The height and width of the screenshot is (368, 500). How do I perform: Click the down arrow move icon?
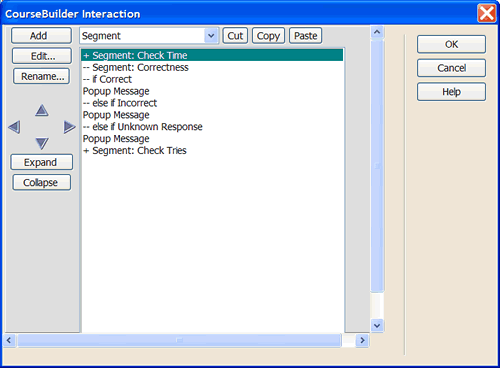(42, 144)
